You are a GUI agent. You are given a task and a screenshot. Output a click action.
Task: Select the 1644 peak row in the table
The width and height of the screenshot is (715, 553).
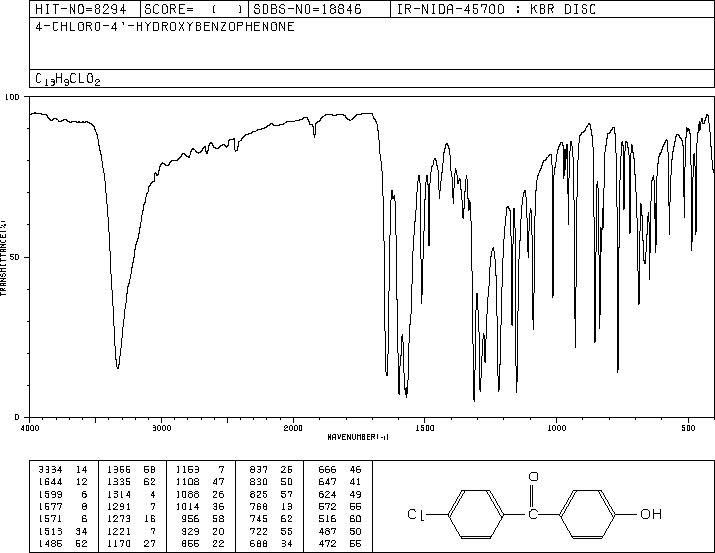63,482
